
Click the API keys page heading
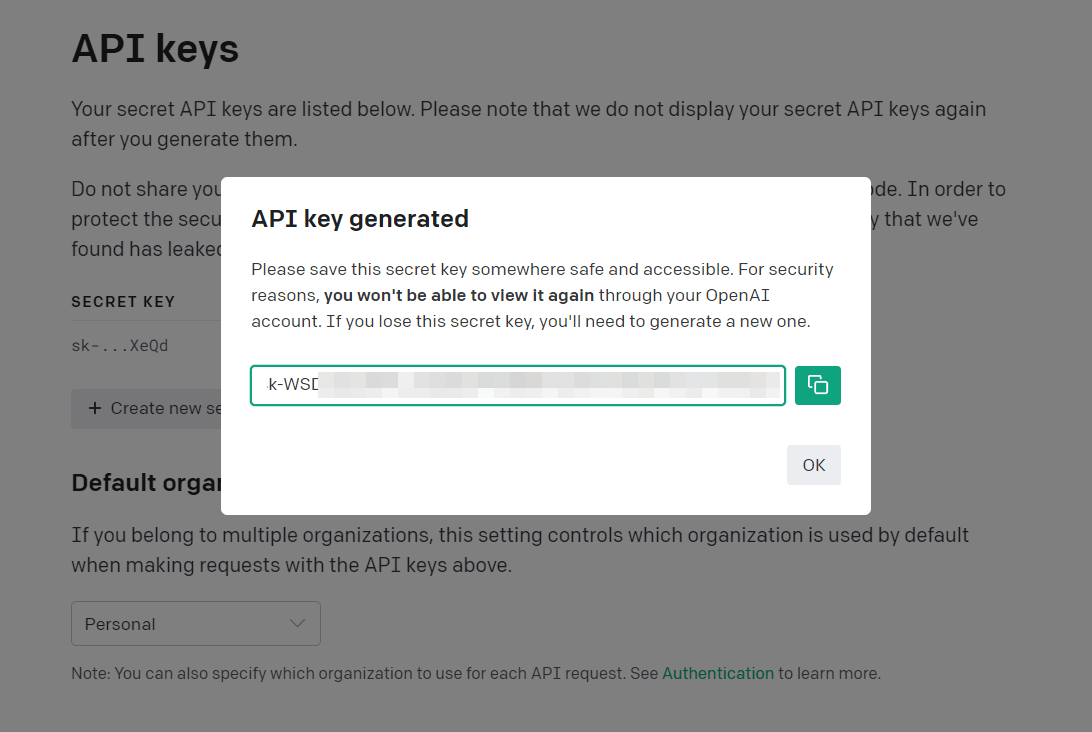pos(155,48)
